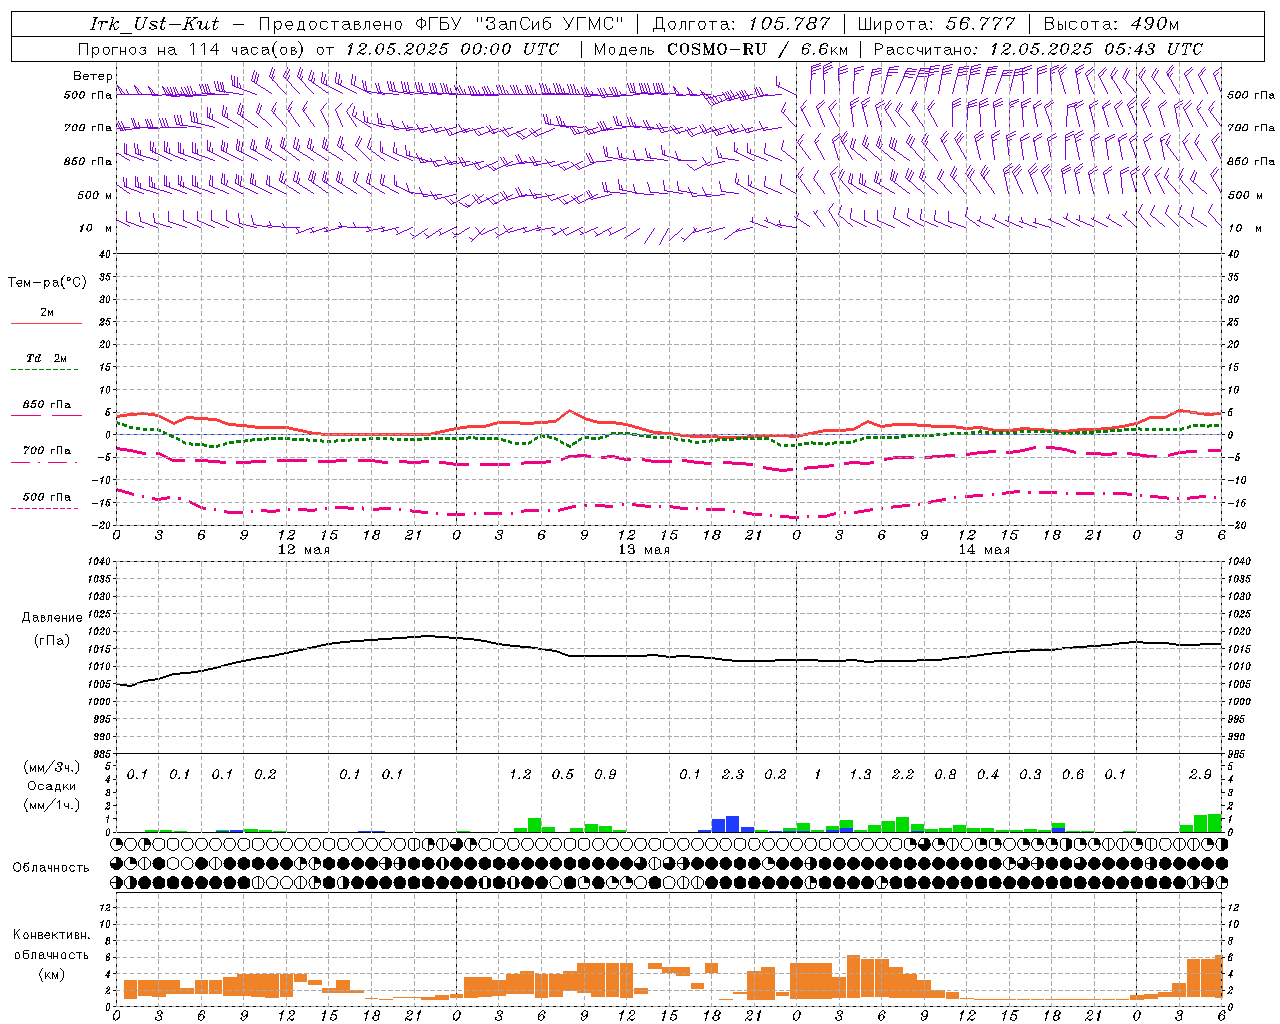Select the latitude value Широта: 56.777
This screenshot has height=1024, width=1280.
pos(936,24)
